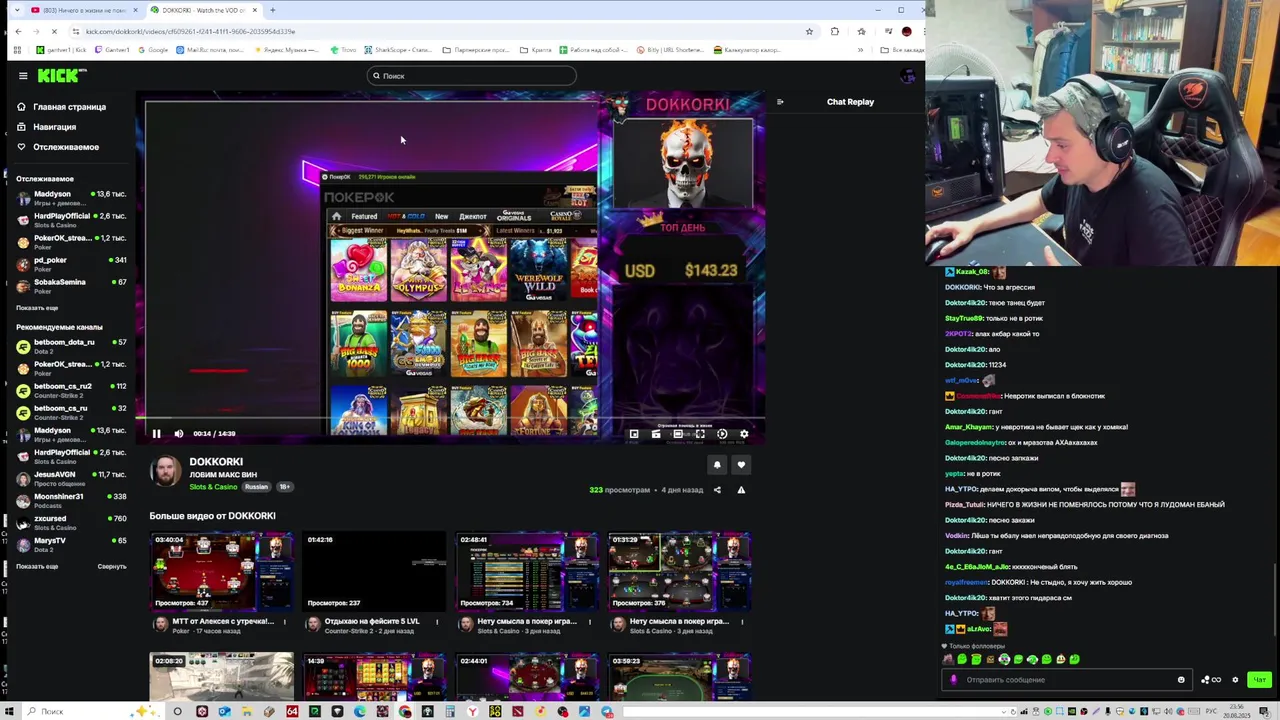The image size is (1280, 720).
Task: Pause the video with the pause button
Action: [x=156, y=433]
